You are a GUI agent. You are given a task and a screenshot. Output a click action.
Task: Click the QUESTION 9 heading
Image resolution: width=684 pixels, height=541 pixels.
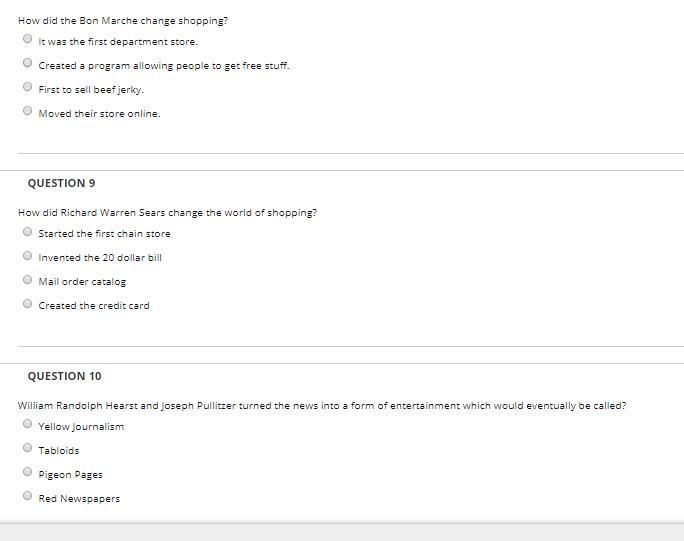coord(62,183)
